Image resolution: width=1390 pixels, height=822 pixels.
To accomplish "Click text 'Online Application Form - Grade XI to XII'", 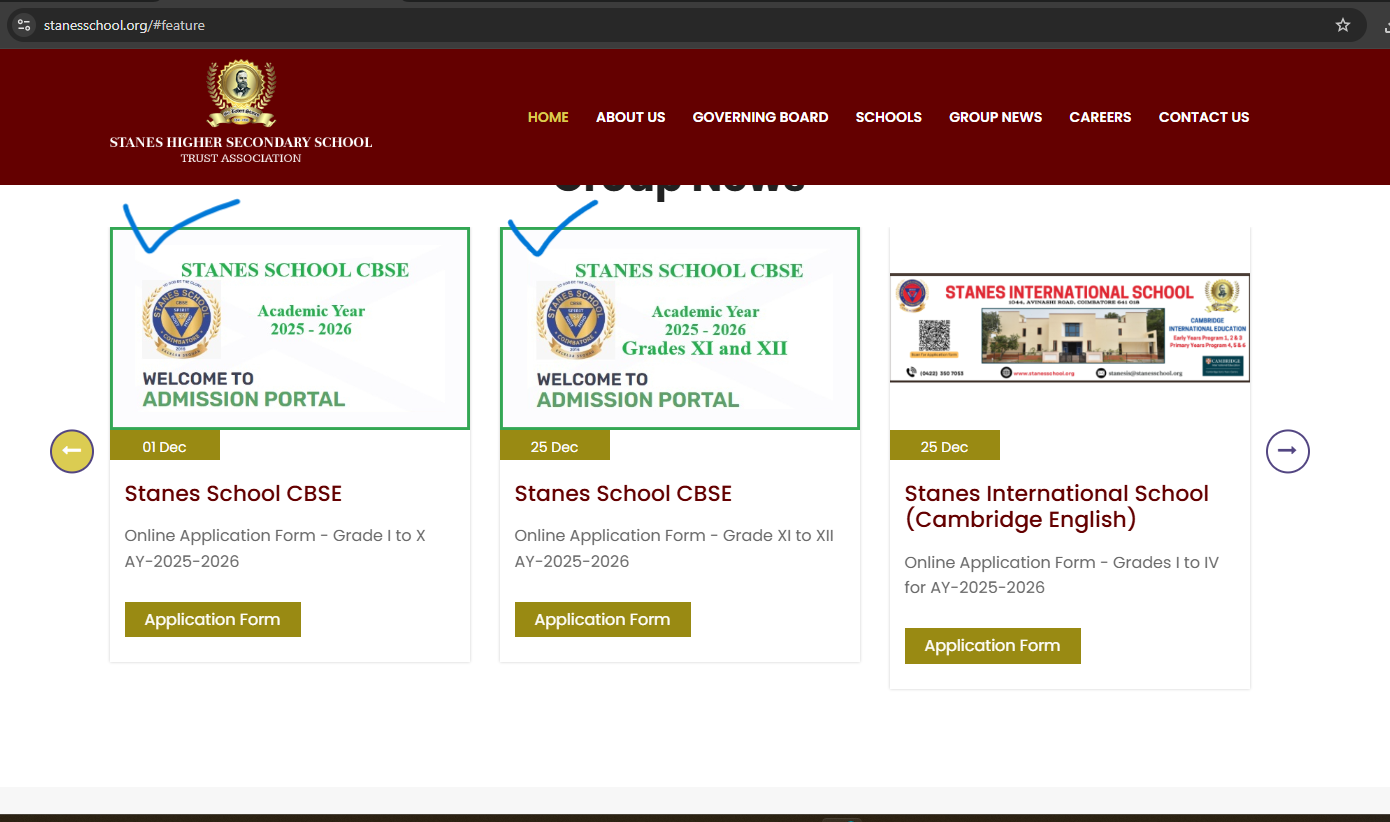I will tap(674, 535).
